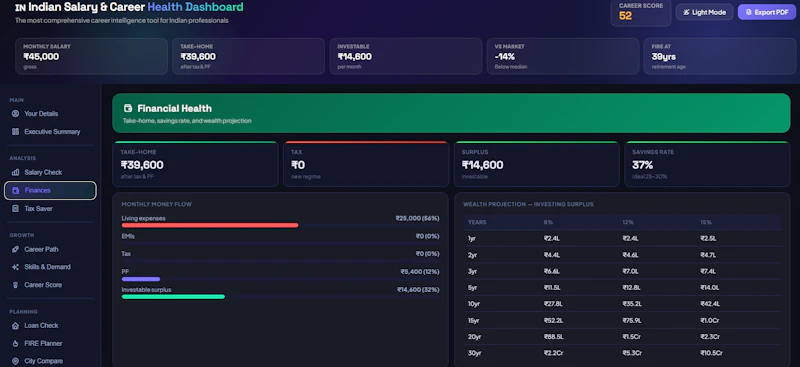Click the 12% column header
The height and width of the screenshot is (367, 800).
[628, 223]
